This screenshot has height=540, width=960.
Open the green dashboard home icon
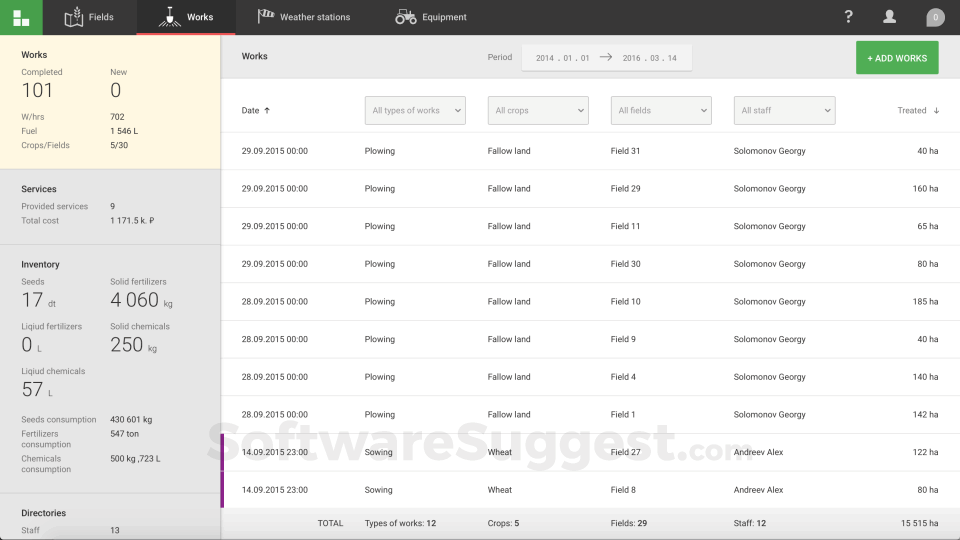click(21, 17)
